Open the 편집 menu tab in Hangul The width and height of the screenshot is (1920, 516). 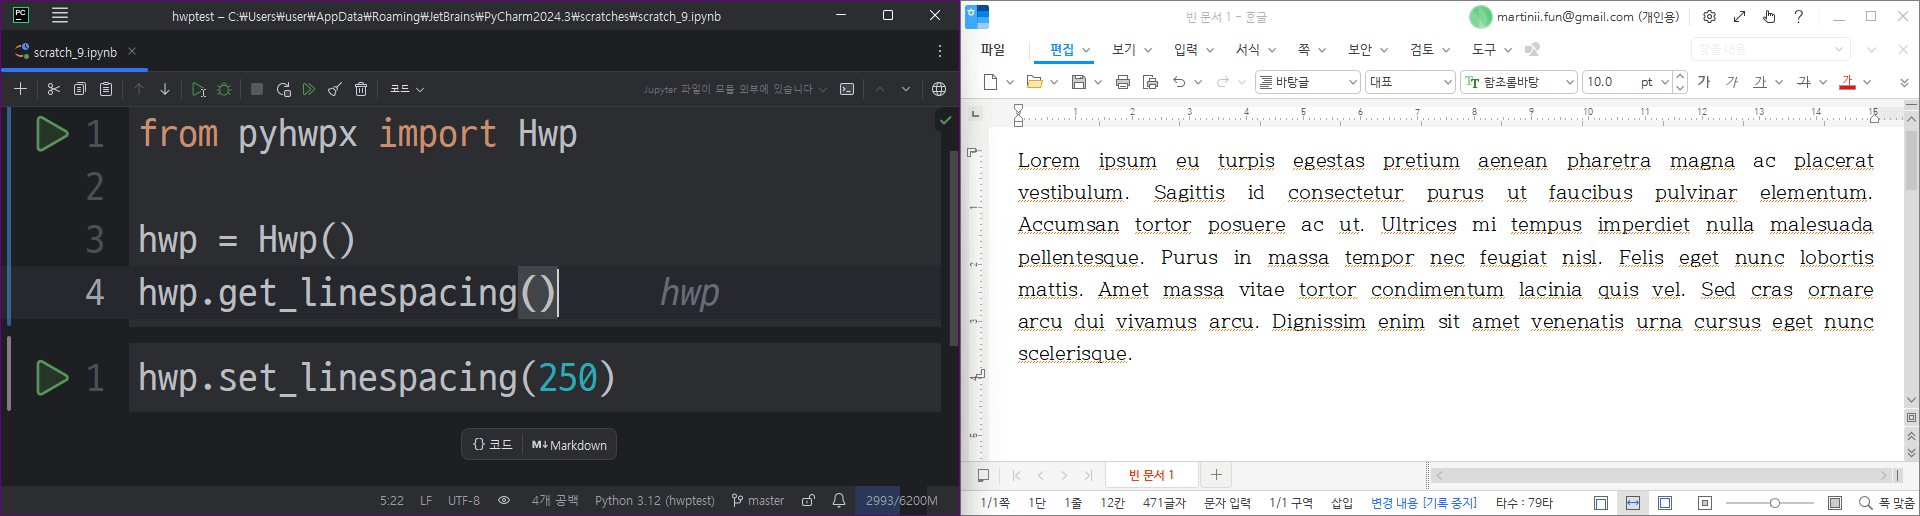pos(1062,49)
